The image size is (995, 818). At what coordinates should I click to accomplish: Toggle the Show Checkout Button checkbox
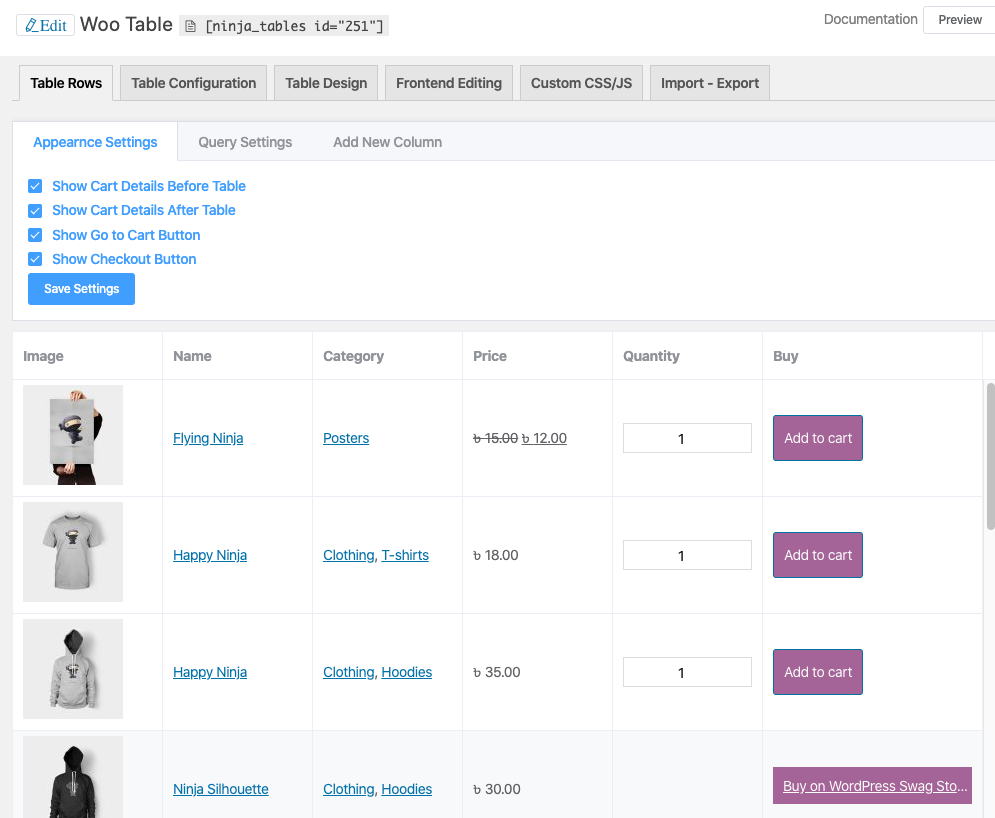(x=35, y=259)
